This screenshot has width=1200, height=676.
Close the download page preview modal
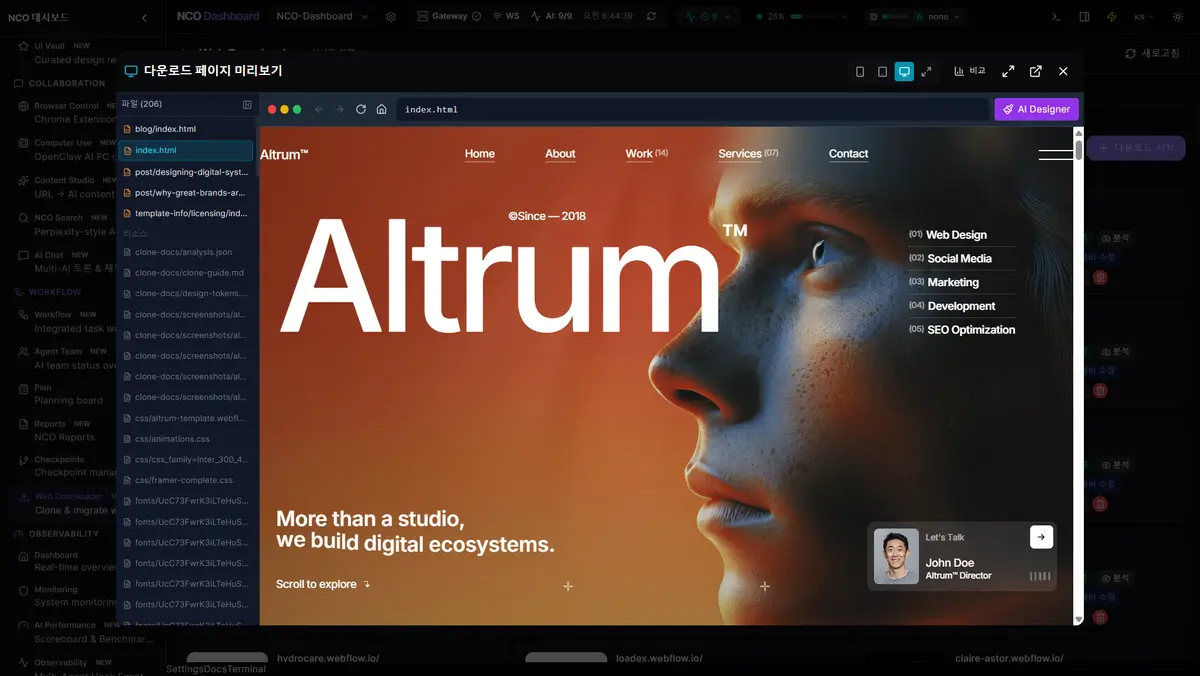tap(1063, 71)
